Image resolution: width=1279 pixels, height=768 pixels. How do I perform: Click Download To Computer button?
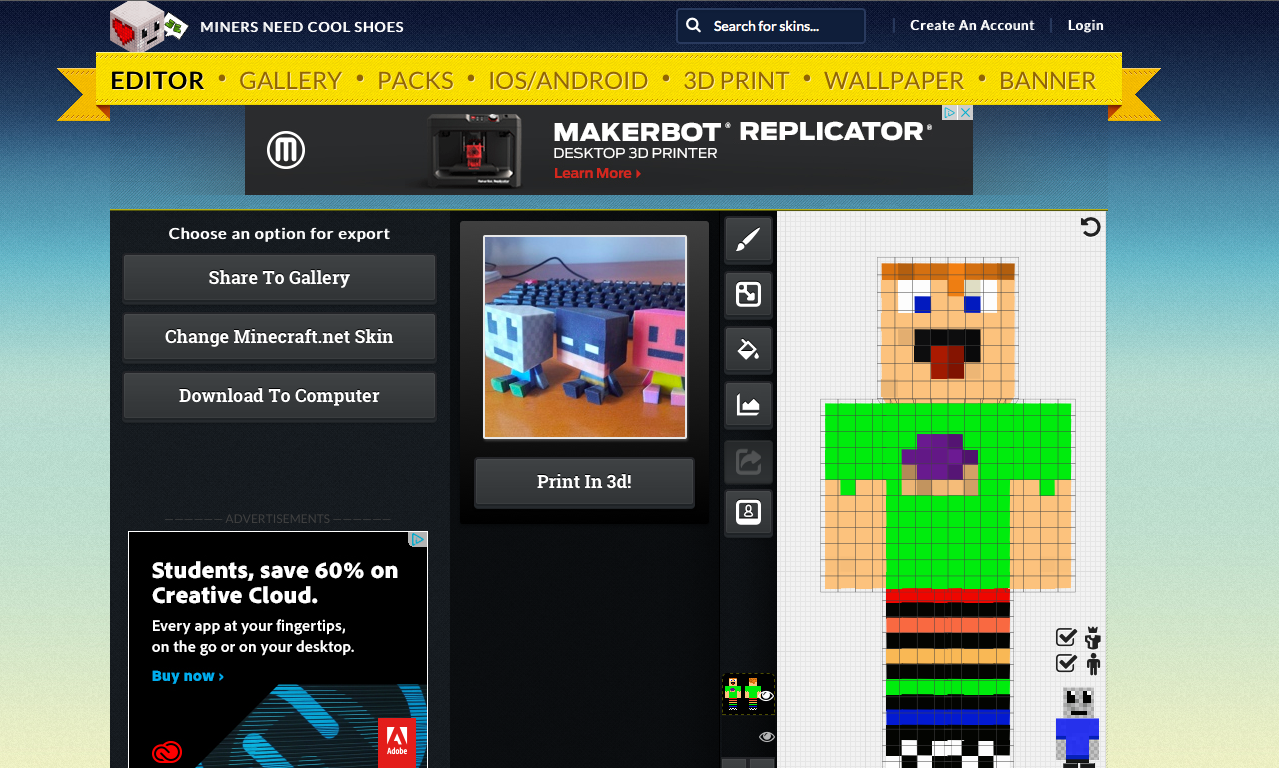point(279,396)
